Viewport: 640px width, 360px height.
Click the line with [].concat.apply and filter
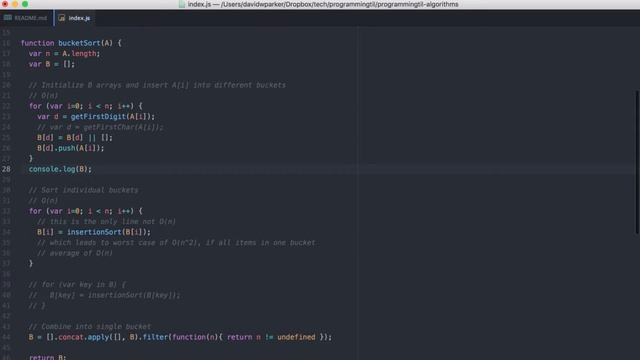point(180,337)
